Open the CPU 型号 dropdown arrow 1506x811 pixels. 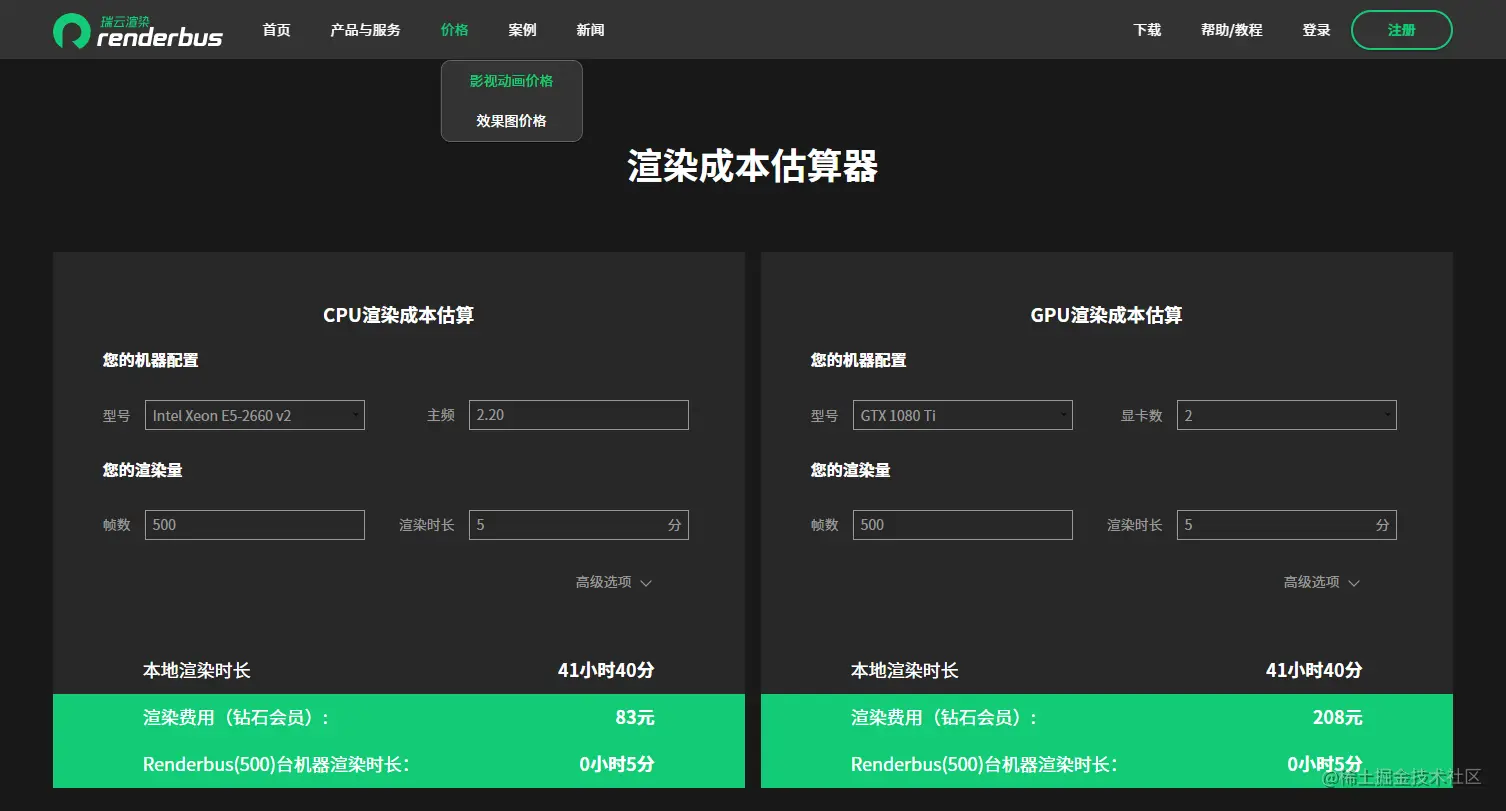tap(355, 415)
